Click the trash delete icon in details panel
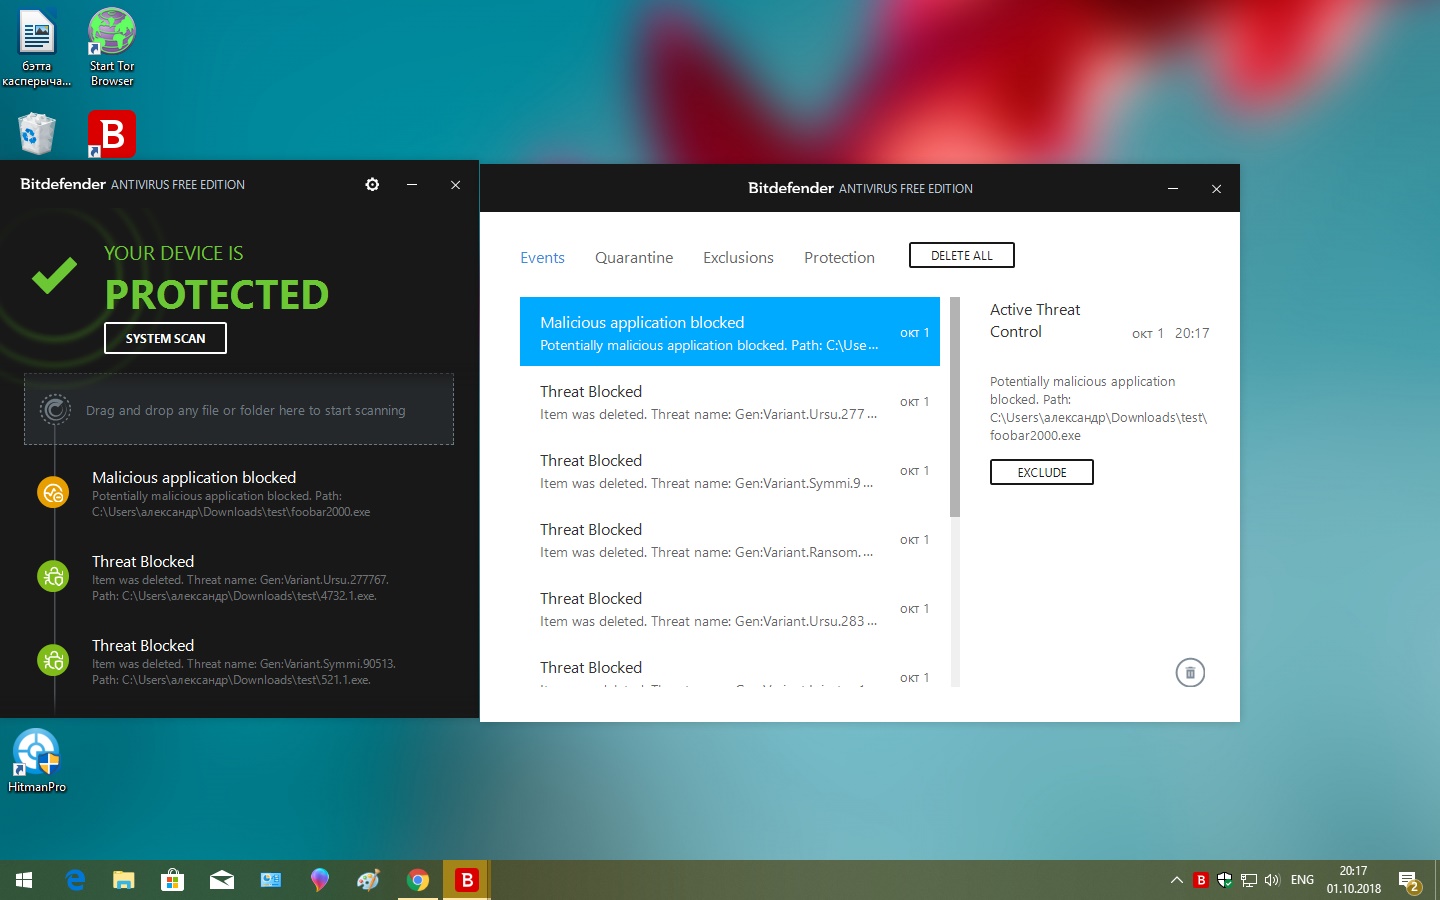Image resolution: width=1440 pixels, height=900 pixels. [1189, 673]
